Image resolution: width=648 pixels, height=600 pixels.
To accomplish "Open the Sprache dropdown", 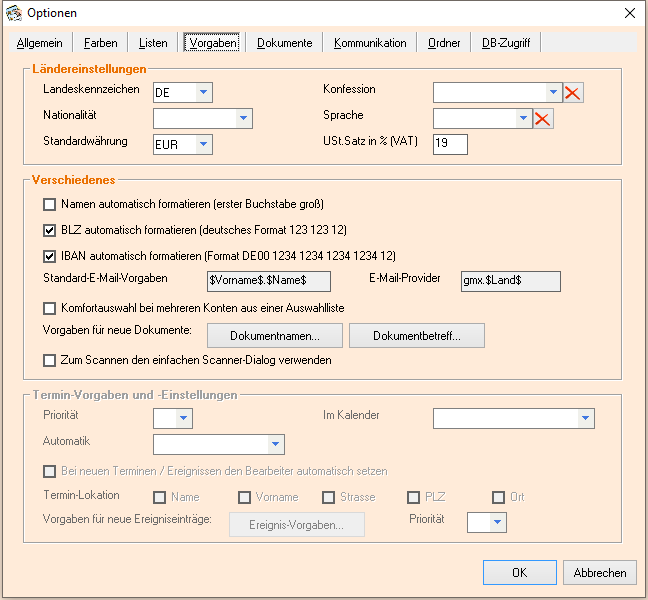I will tap(523, 119).
